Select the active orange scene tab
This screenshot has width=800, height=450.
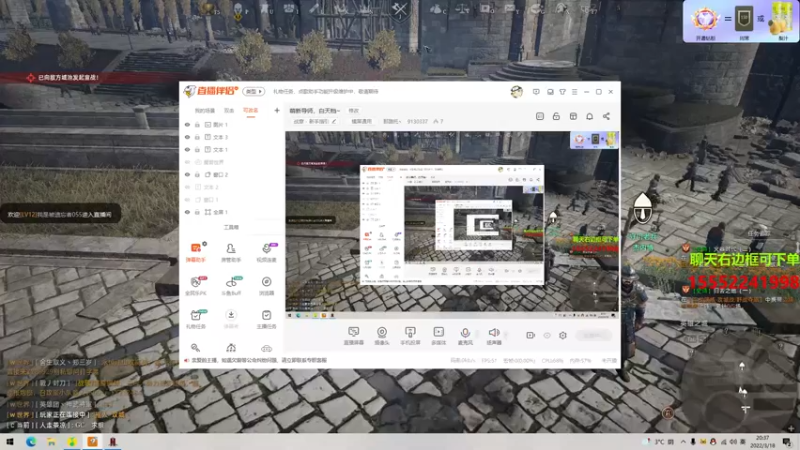[x=251, y=111]
